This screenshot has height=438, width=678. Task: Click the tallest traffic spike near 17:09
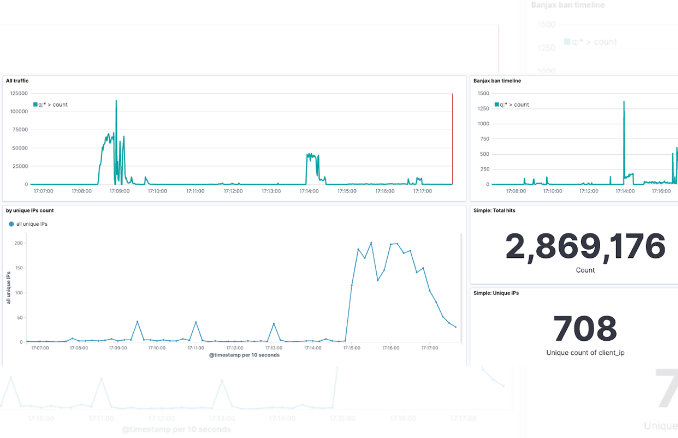pos(116,102)
